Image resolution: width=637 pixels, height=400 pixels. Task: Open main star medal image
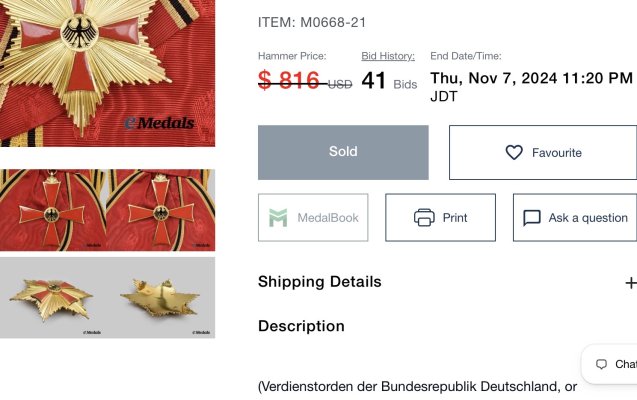pos(107,73)
